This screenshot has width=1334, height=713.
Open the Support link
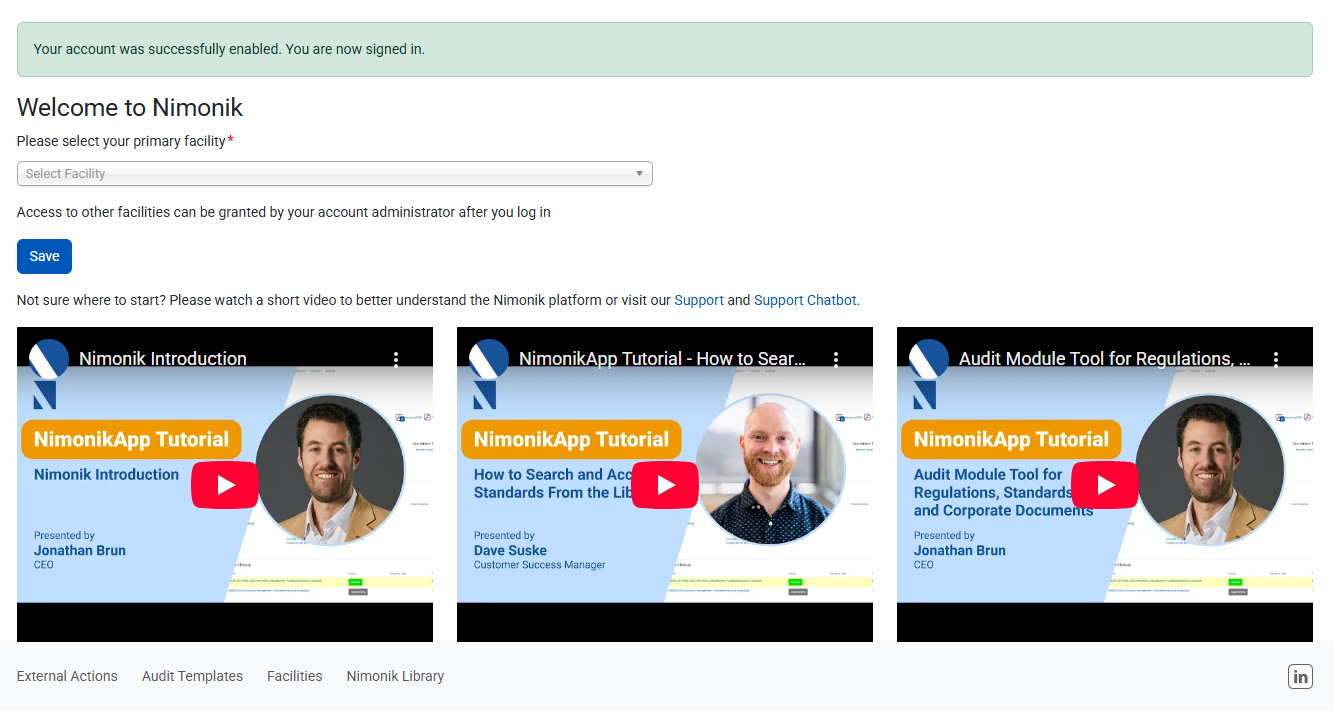point(699,300)
